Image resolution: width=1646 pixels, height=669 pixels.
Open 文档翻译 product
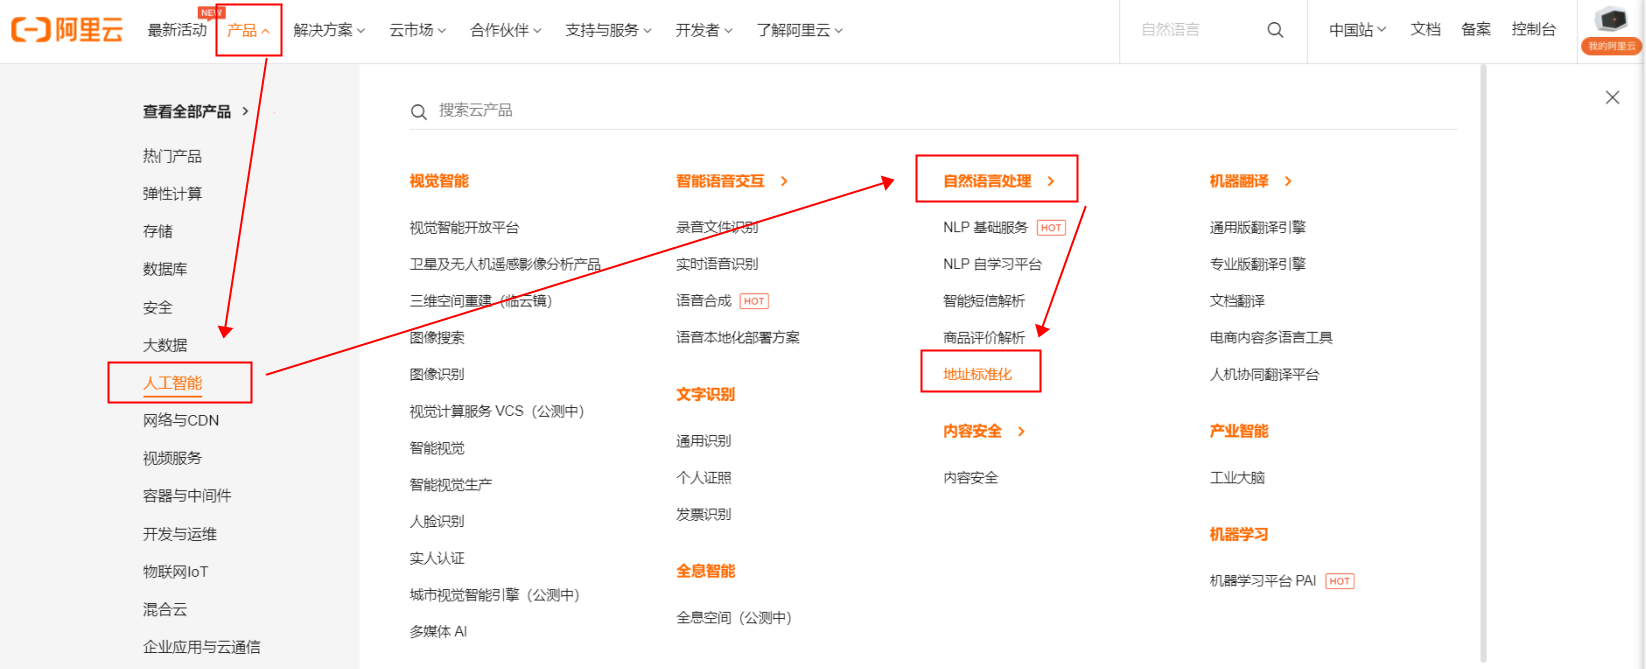coord(1237,301)
